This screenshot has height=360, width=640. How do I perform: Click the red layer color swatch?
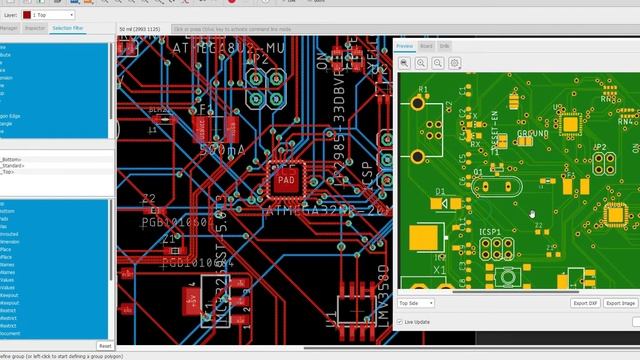click(27, 15)
